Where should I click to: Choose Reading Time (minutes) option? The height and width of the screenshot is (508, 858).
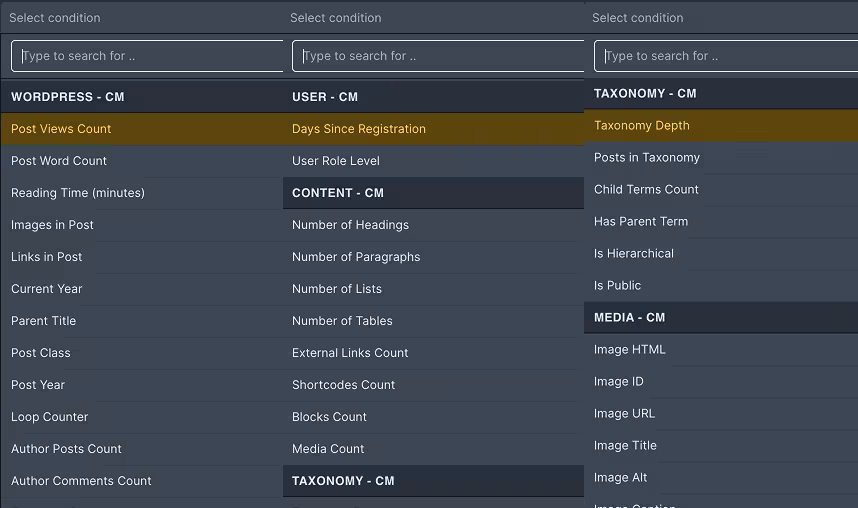coord(142,193)
